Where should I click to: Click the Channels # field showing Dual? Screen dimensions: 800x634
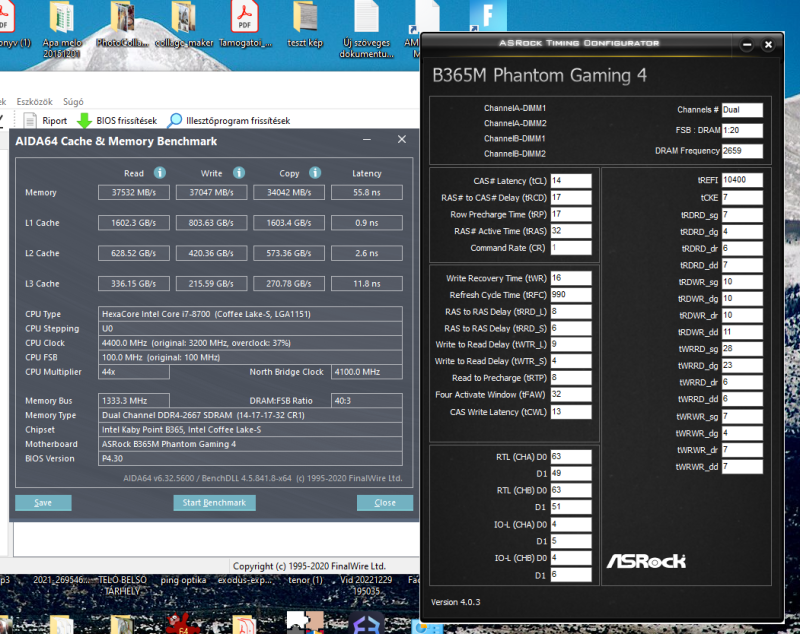coord(742,110)
